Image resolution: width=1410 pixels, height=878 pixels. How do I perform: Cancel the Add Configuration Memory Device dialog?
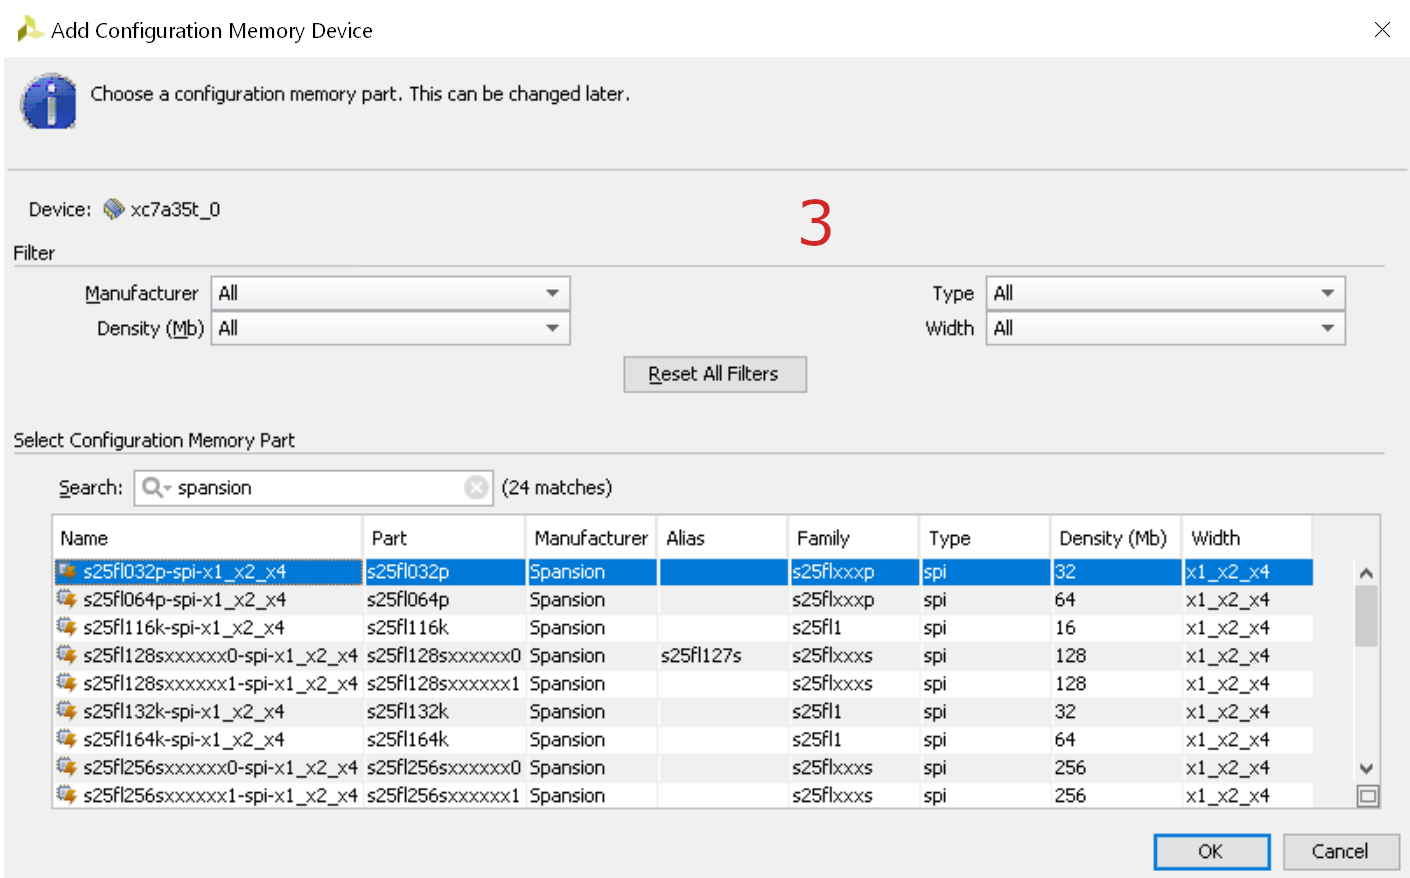pos(1340,851)
